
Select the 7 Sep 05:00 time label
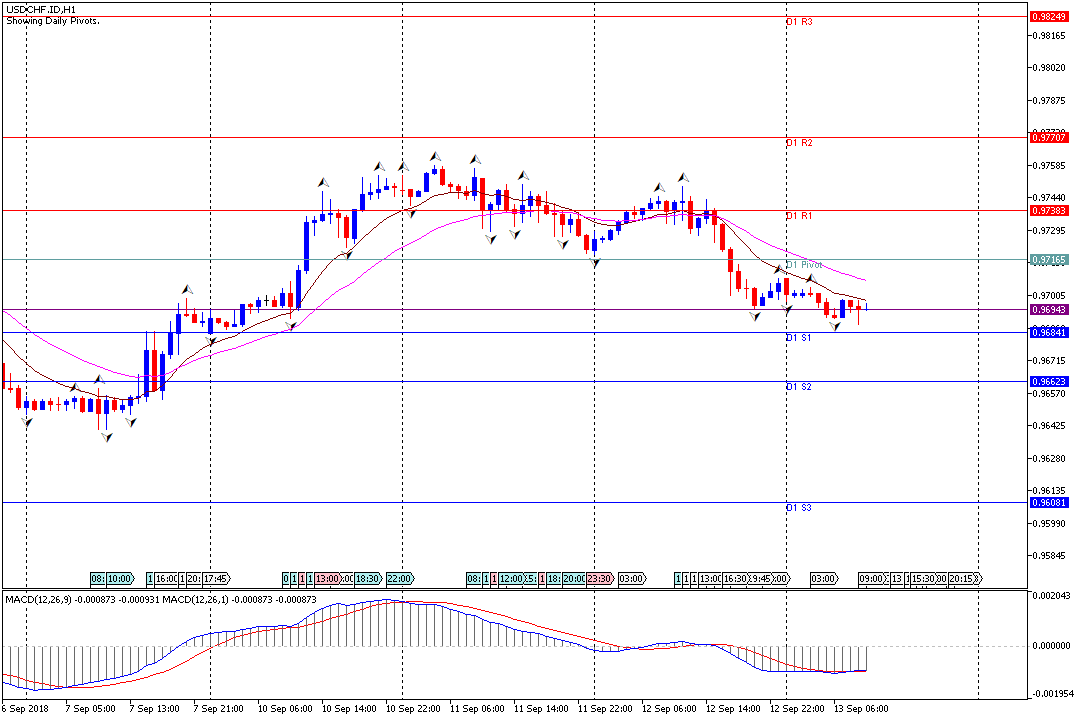[90, 709]
